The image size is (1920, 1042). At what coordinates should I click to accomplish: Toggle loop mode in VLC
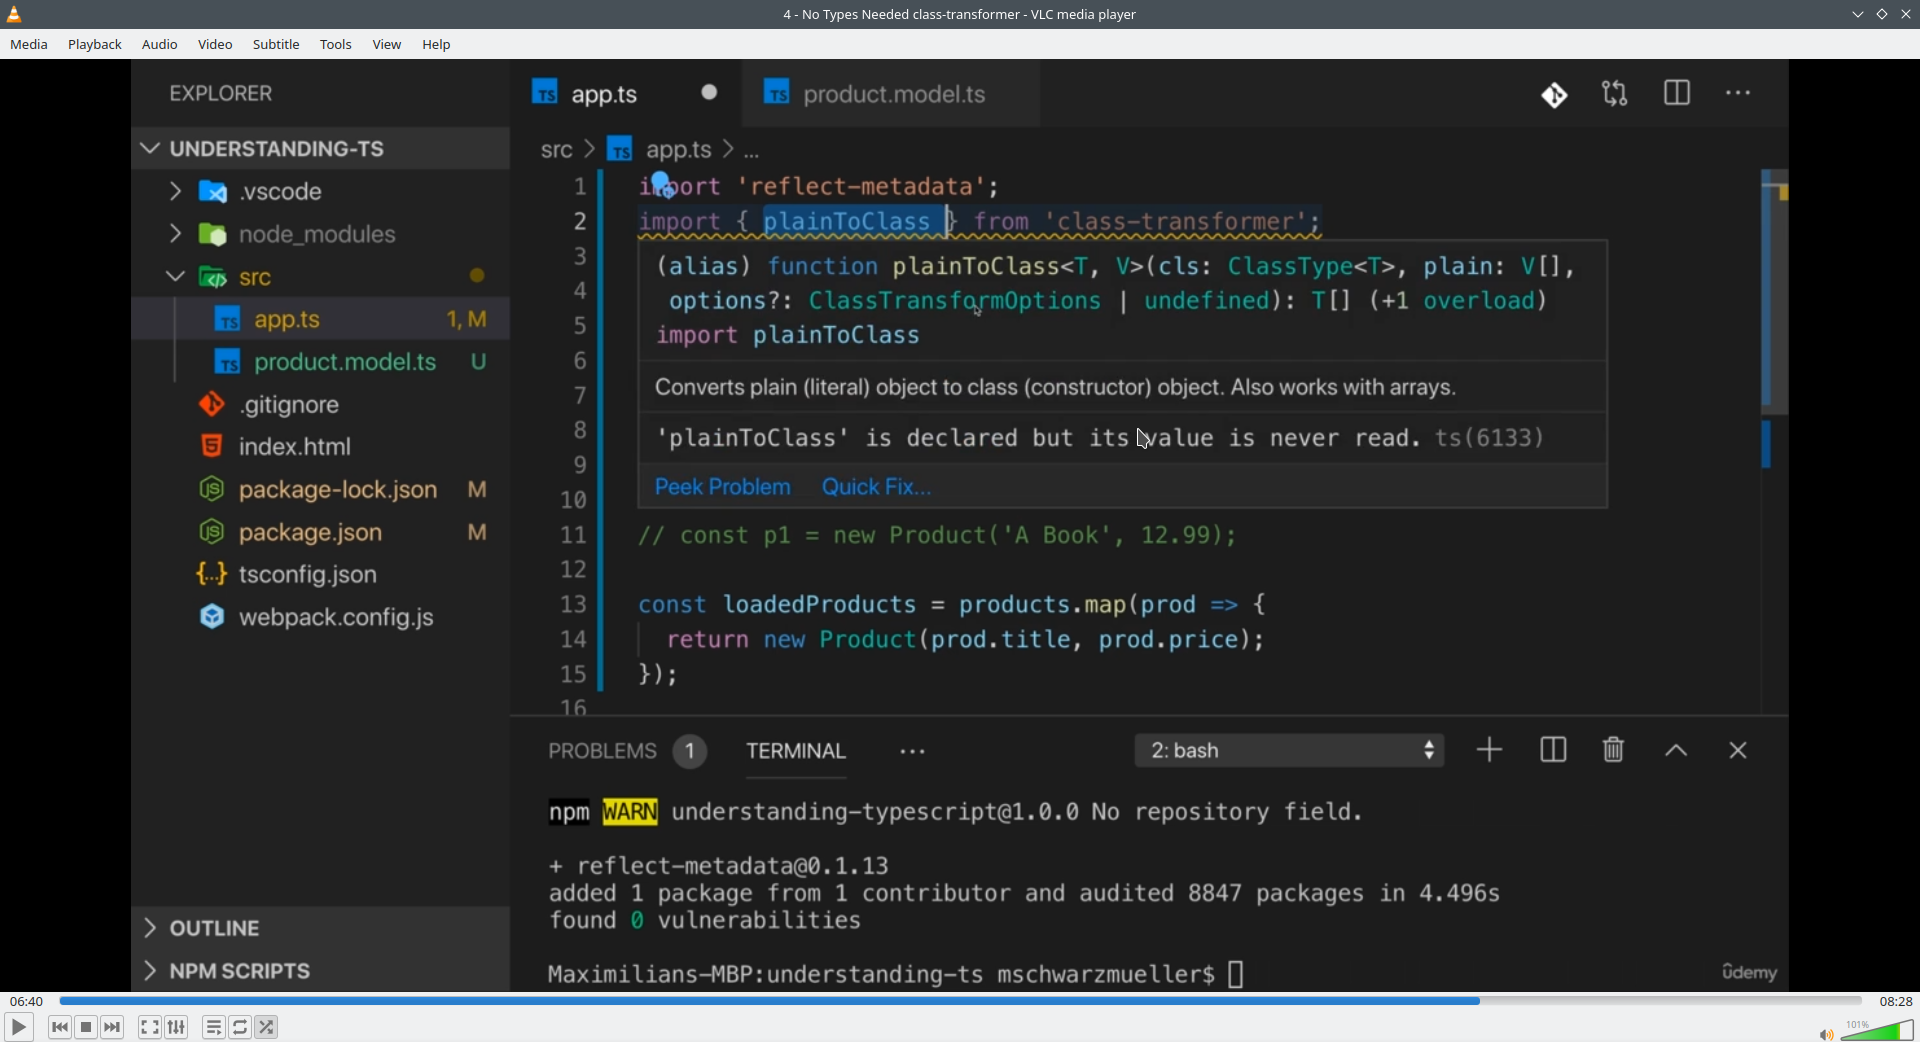[x=241, y=1027]
